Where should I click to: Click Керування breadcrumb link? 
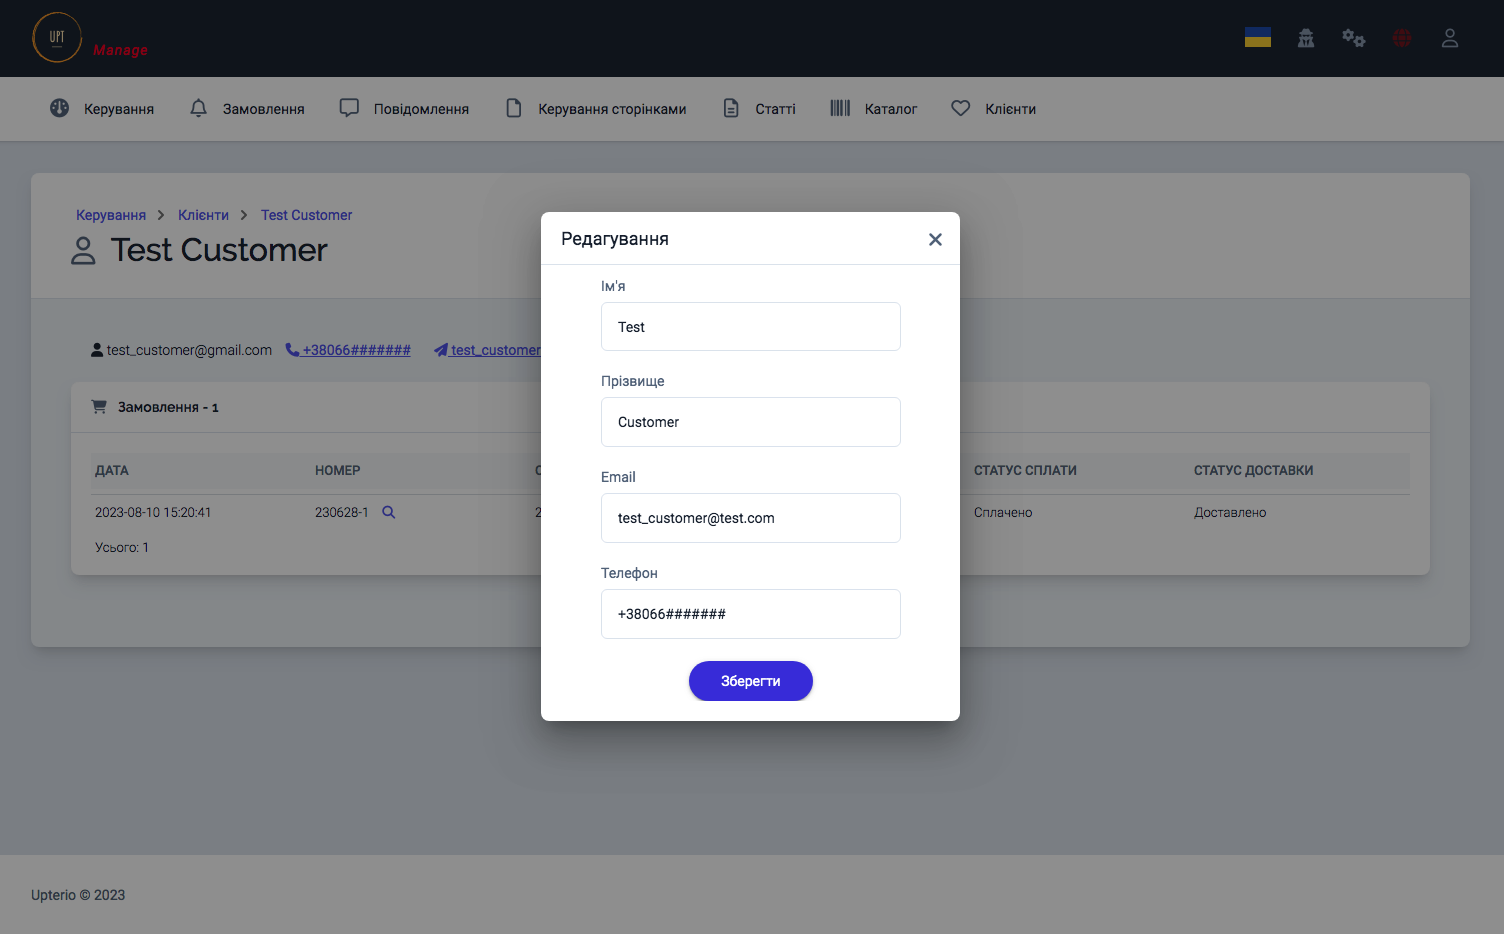click(x=111, y=215)
